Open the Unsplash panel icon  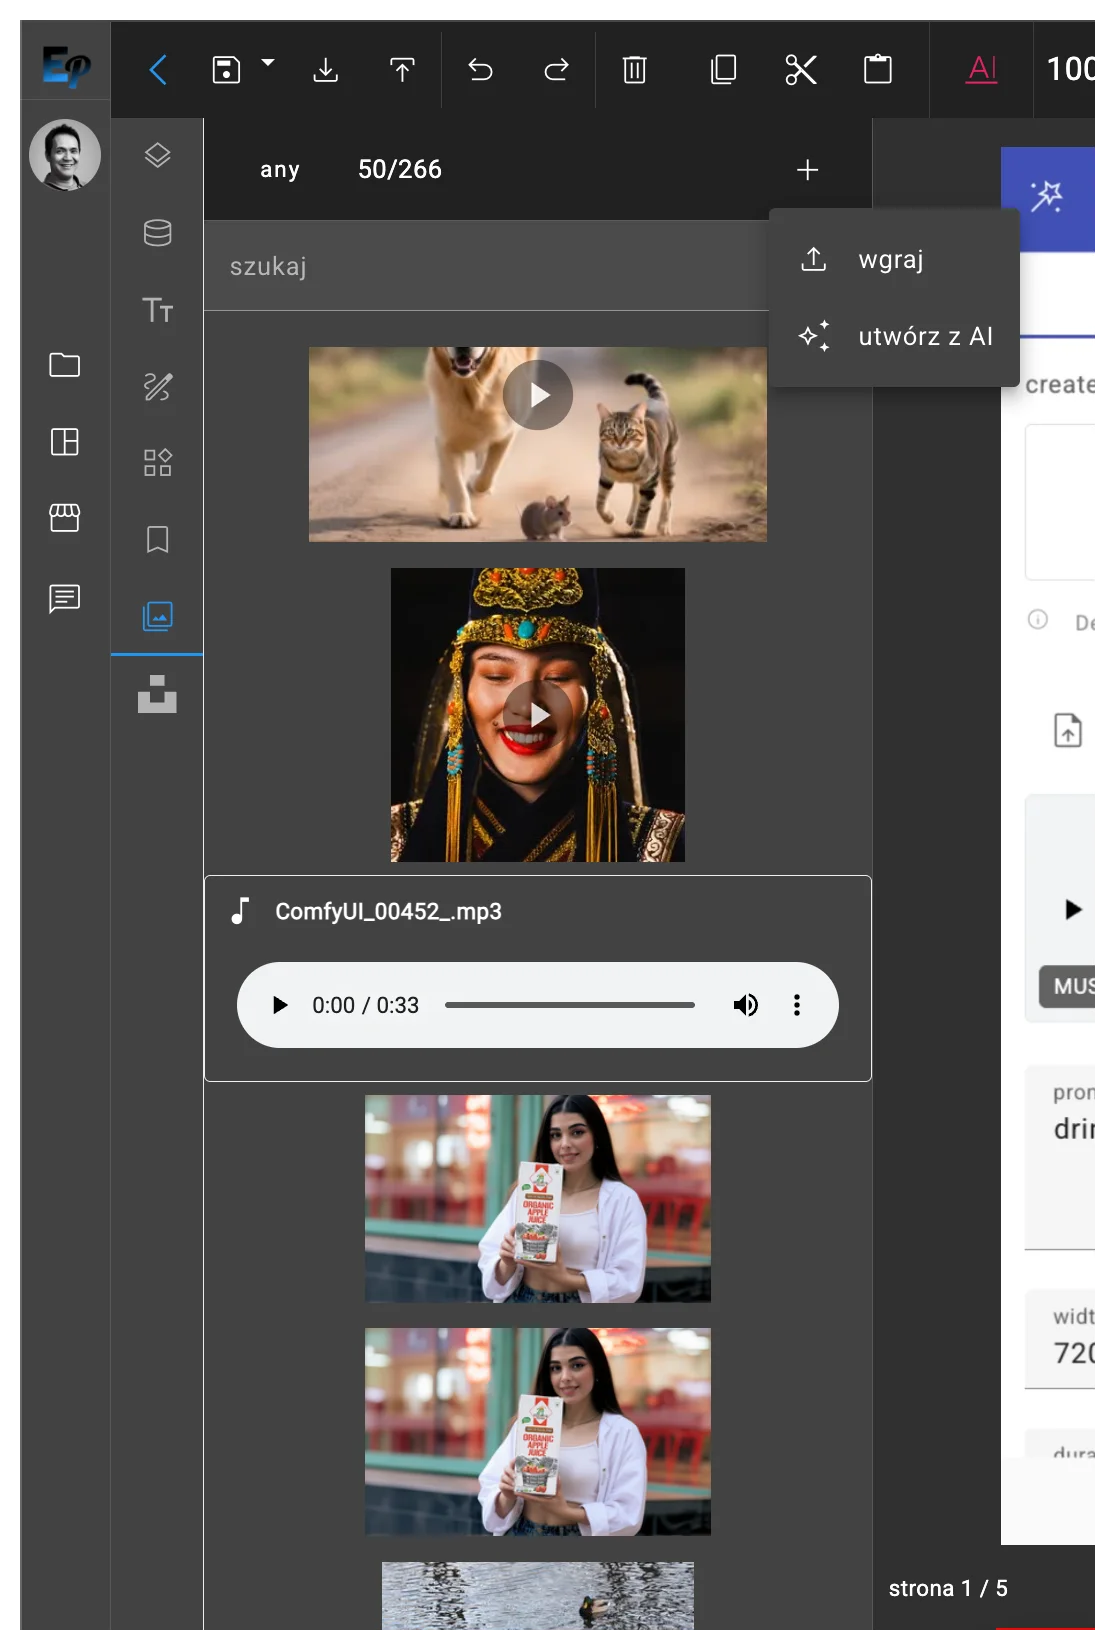pos(157,694)
